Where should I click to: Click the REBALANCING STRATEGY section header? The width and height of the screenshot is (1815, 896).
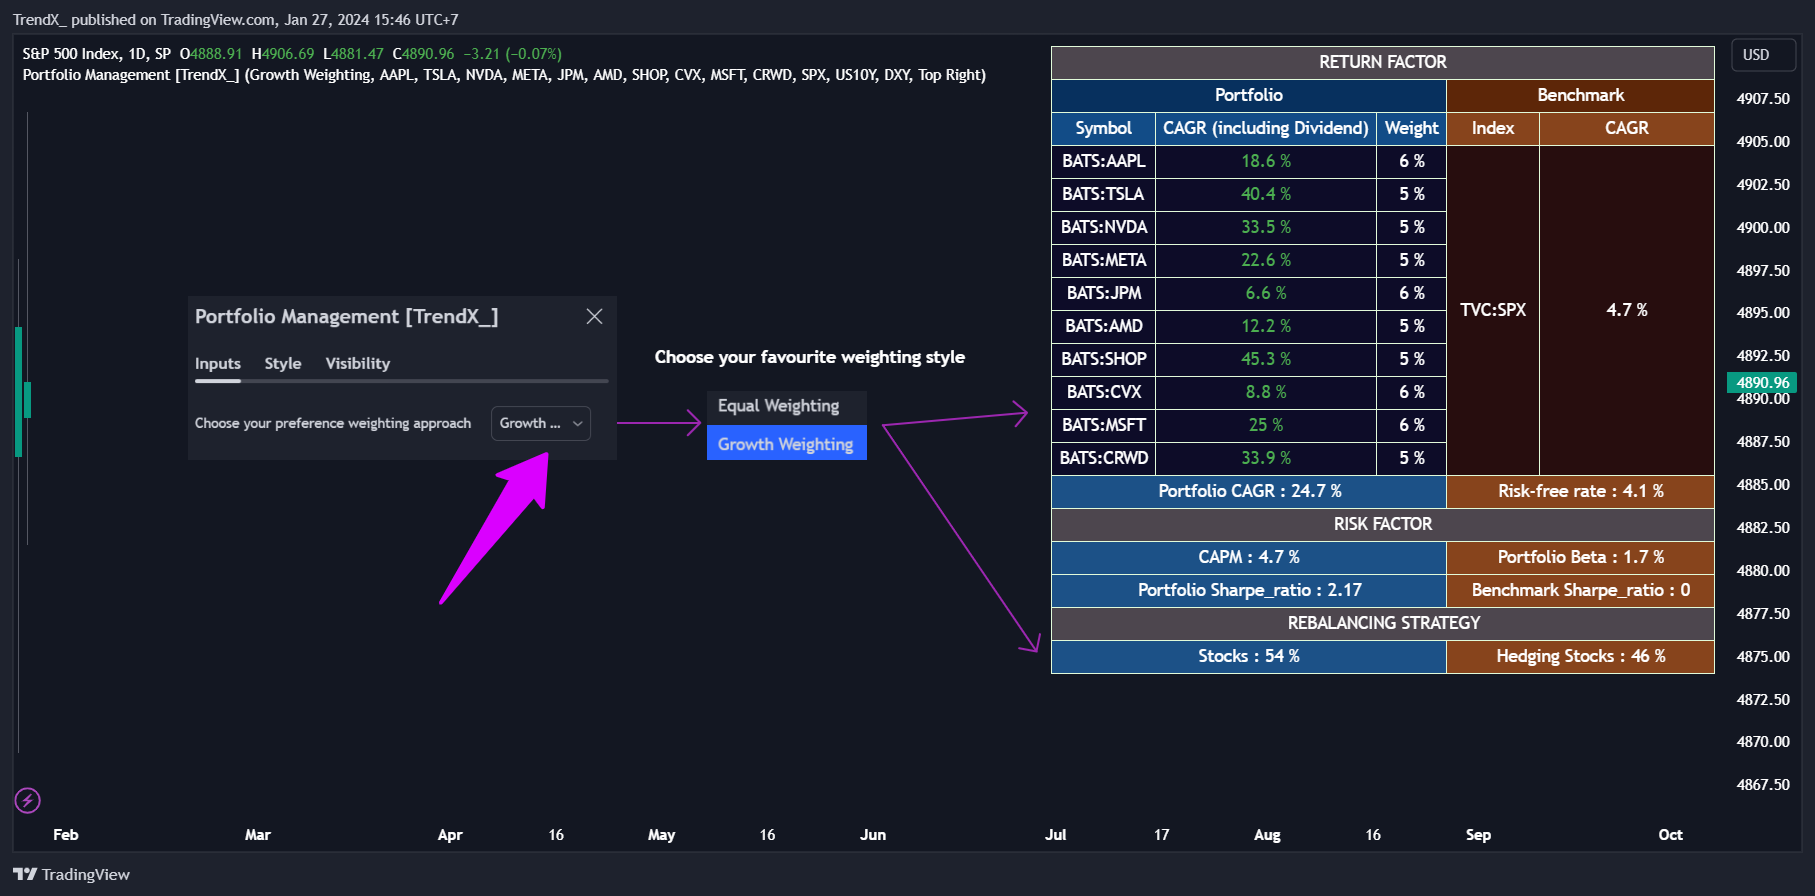[1383, 623]
